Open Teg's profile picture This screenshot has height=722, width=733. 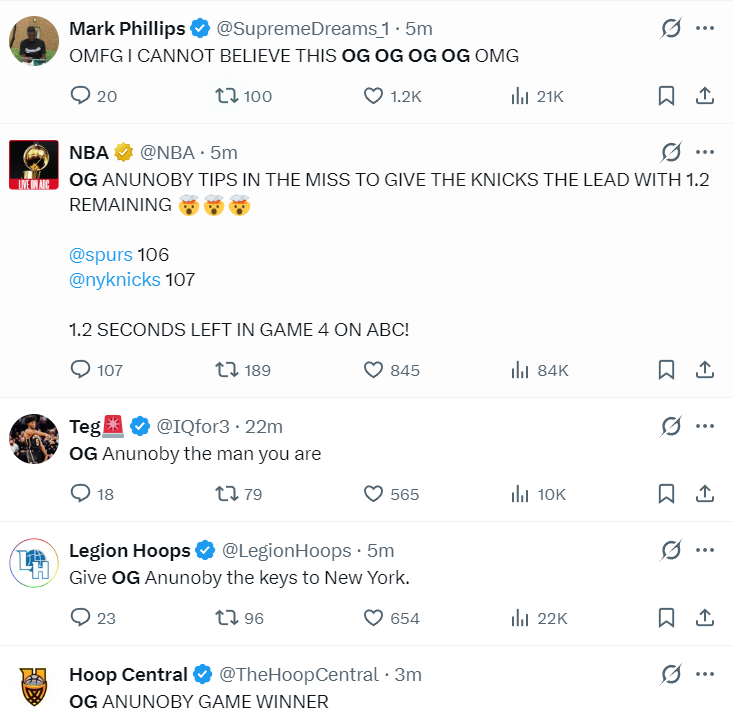coord(34,439)
